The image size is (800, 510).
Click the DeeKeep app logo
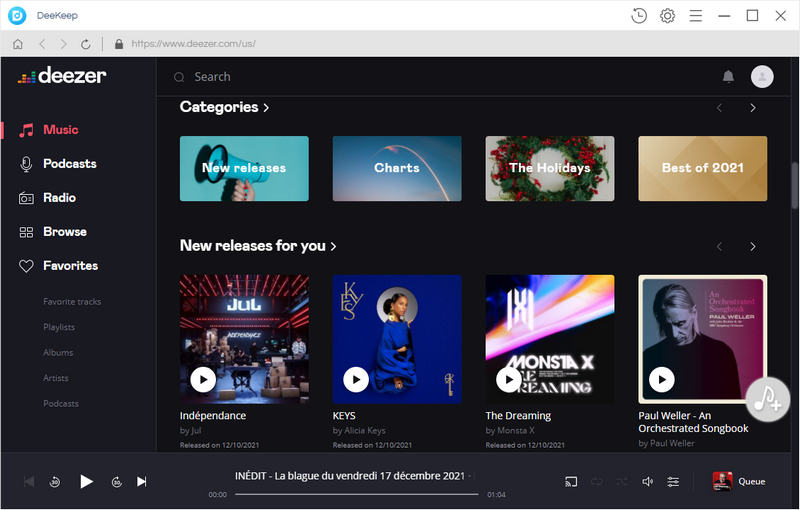point(17,16)
